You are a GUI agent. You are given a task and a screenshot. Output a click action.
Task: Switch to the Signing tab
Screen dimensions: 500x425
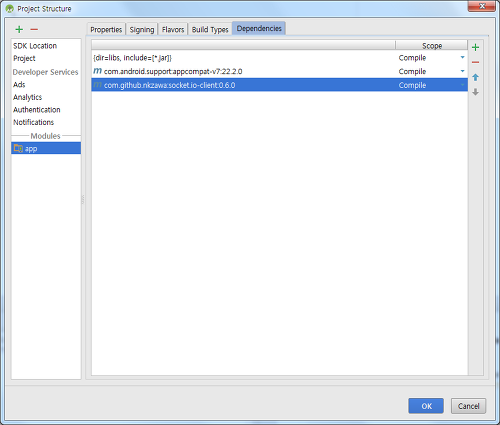(142, 29)
